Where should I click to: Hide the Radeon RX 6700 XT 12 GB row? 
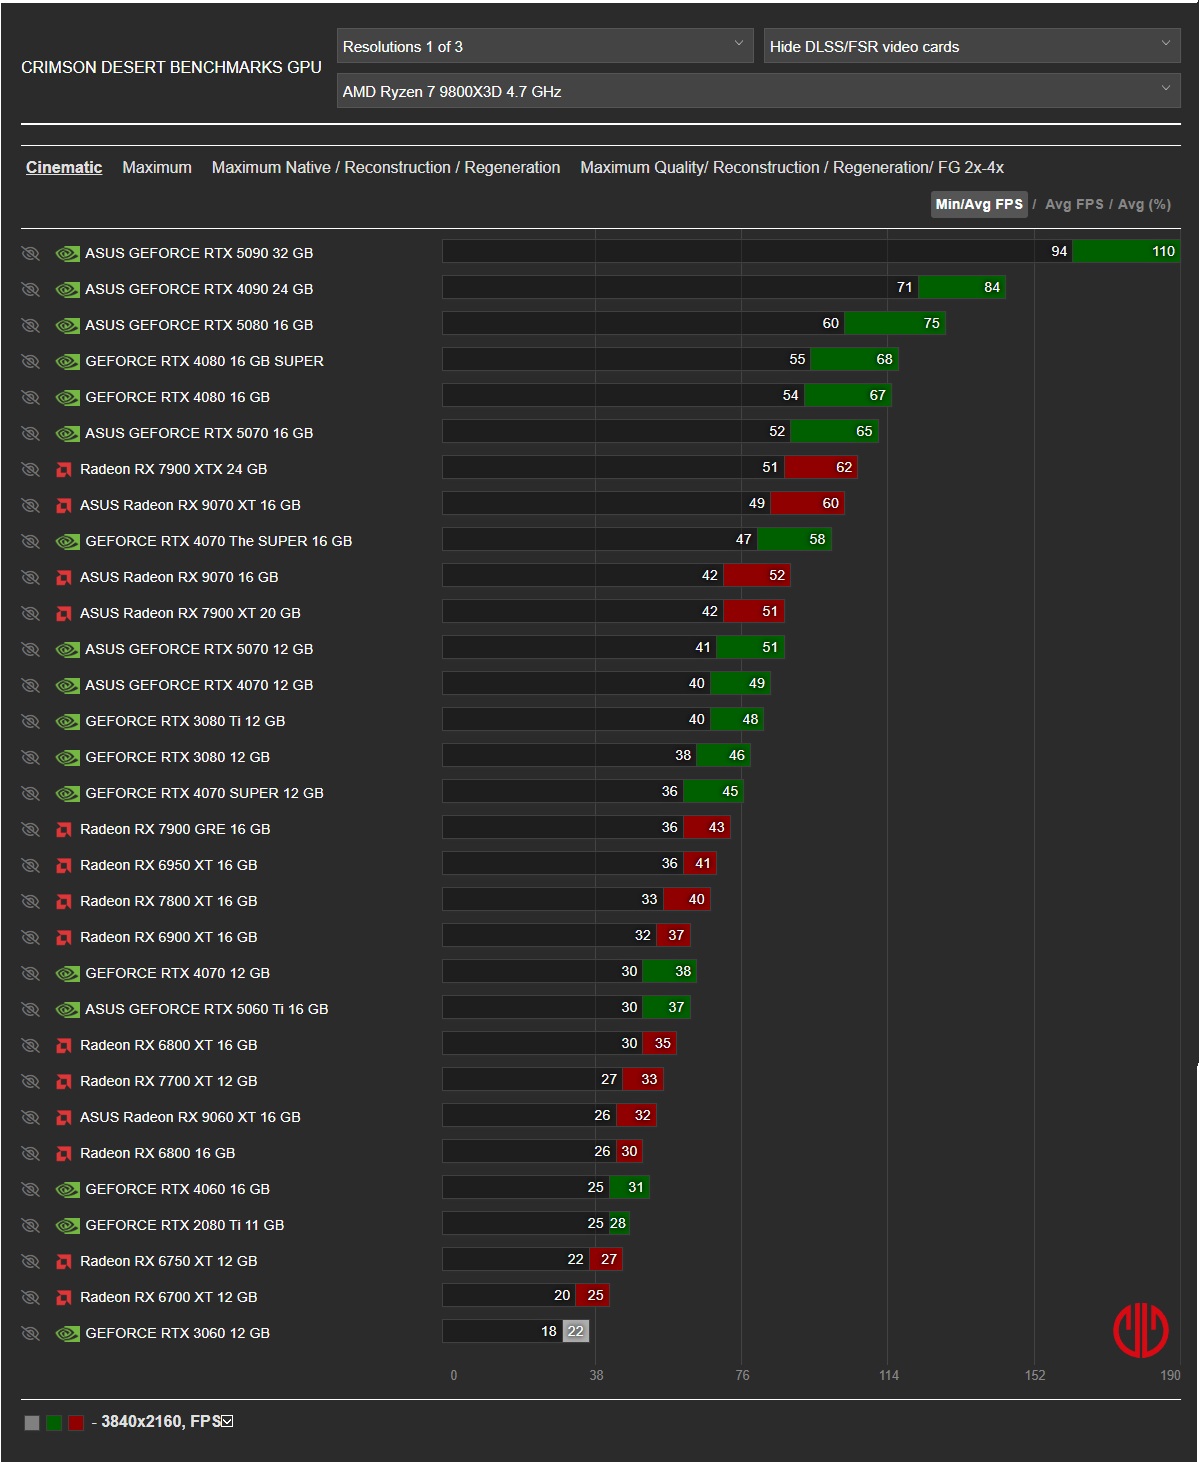tap(30, 1298)
